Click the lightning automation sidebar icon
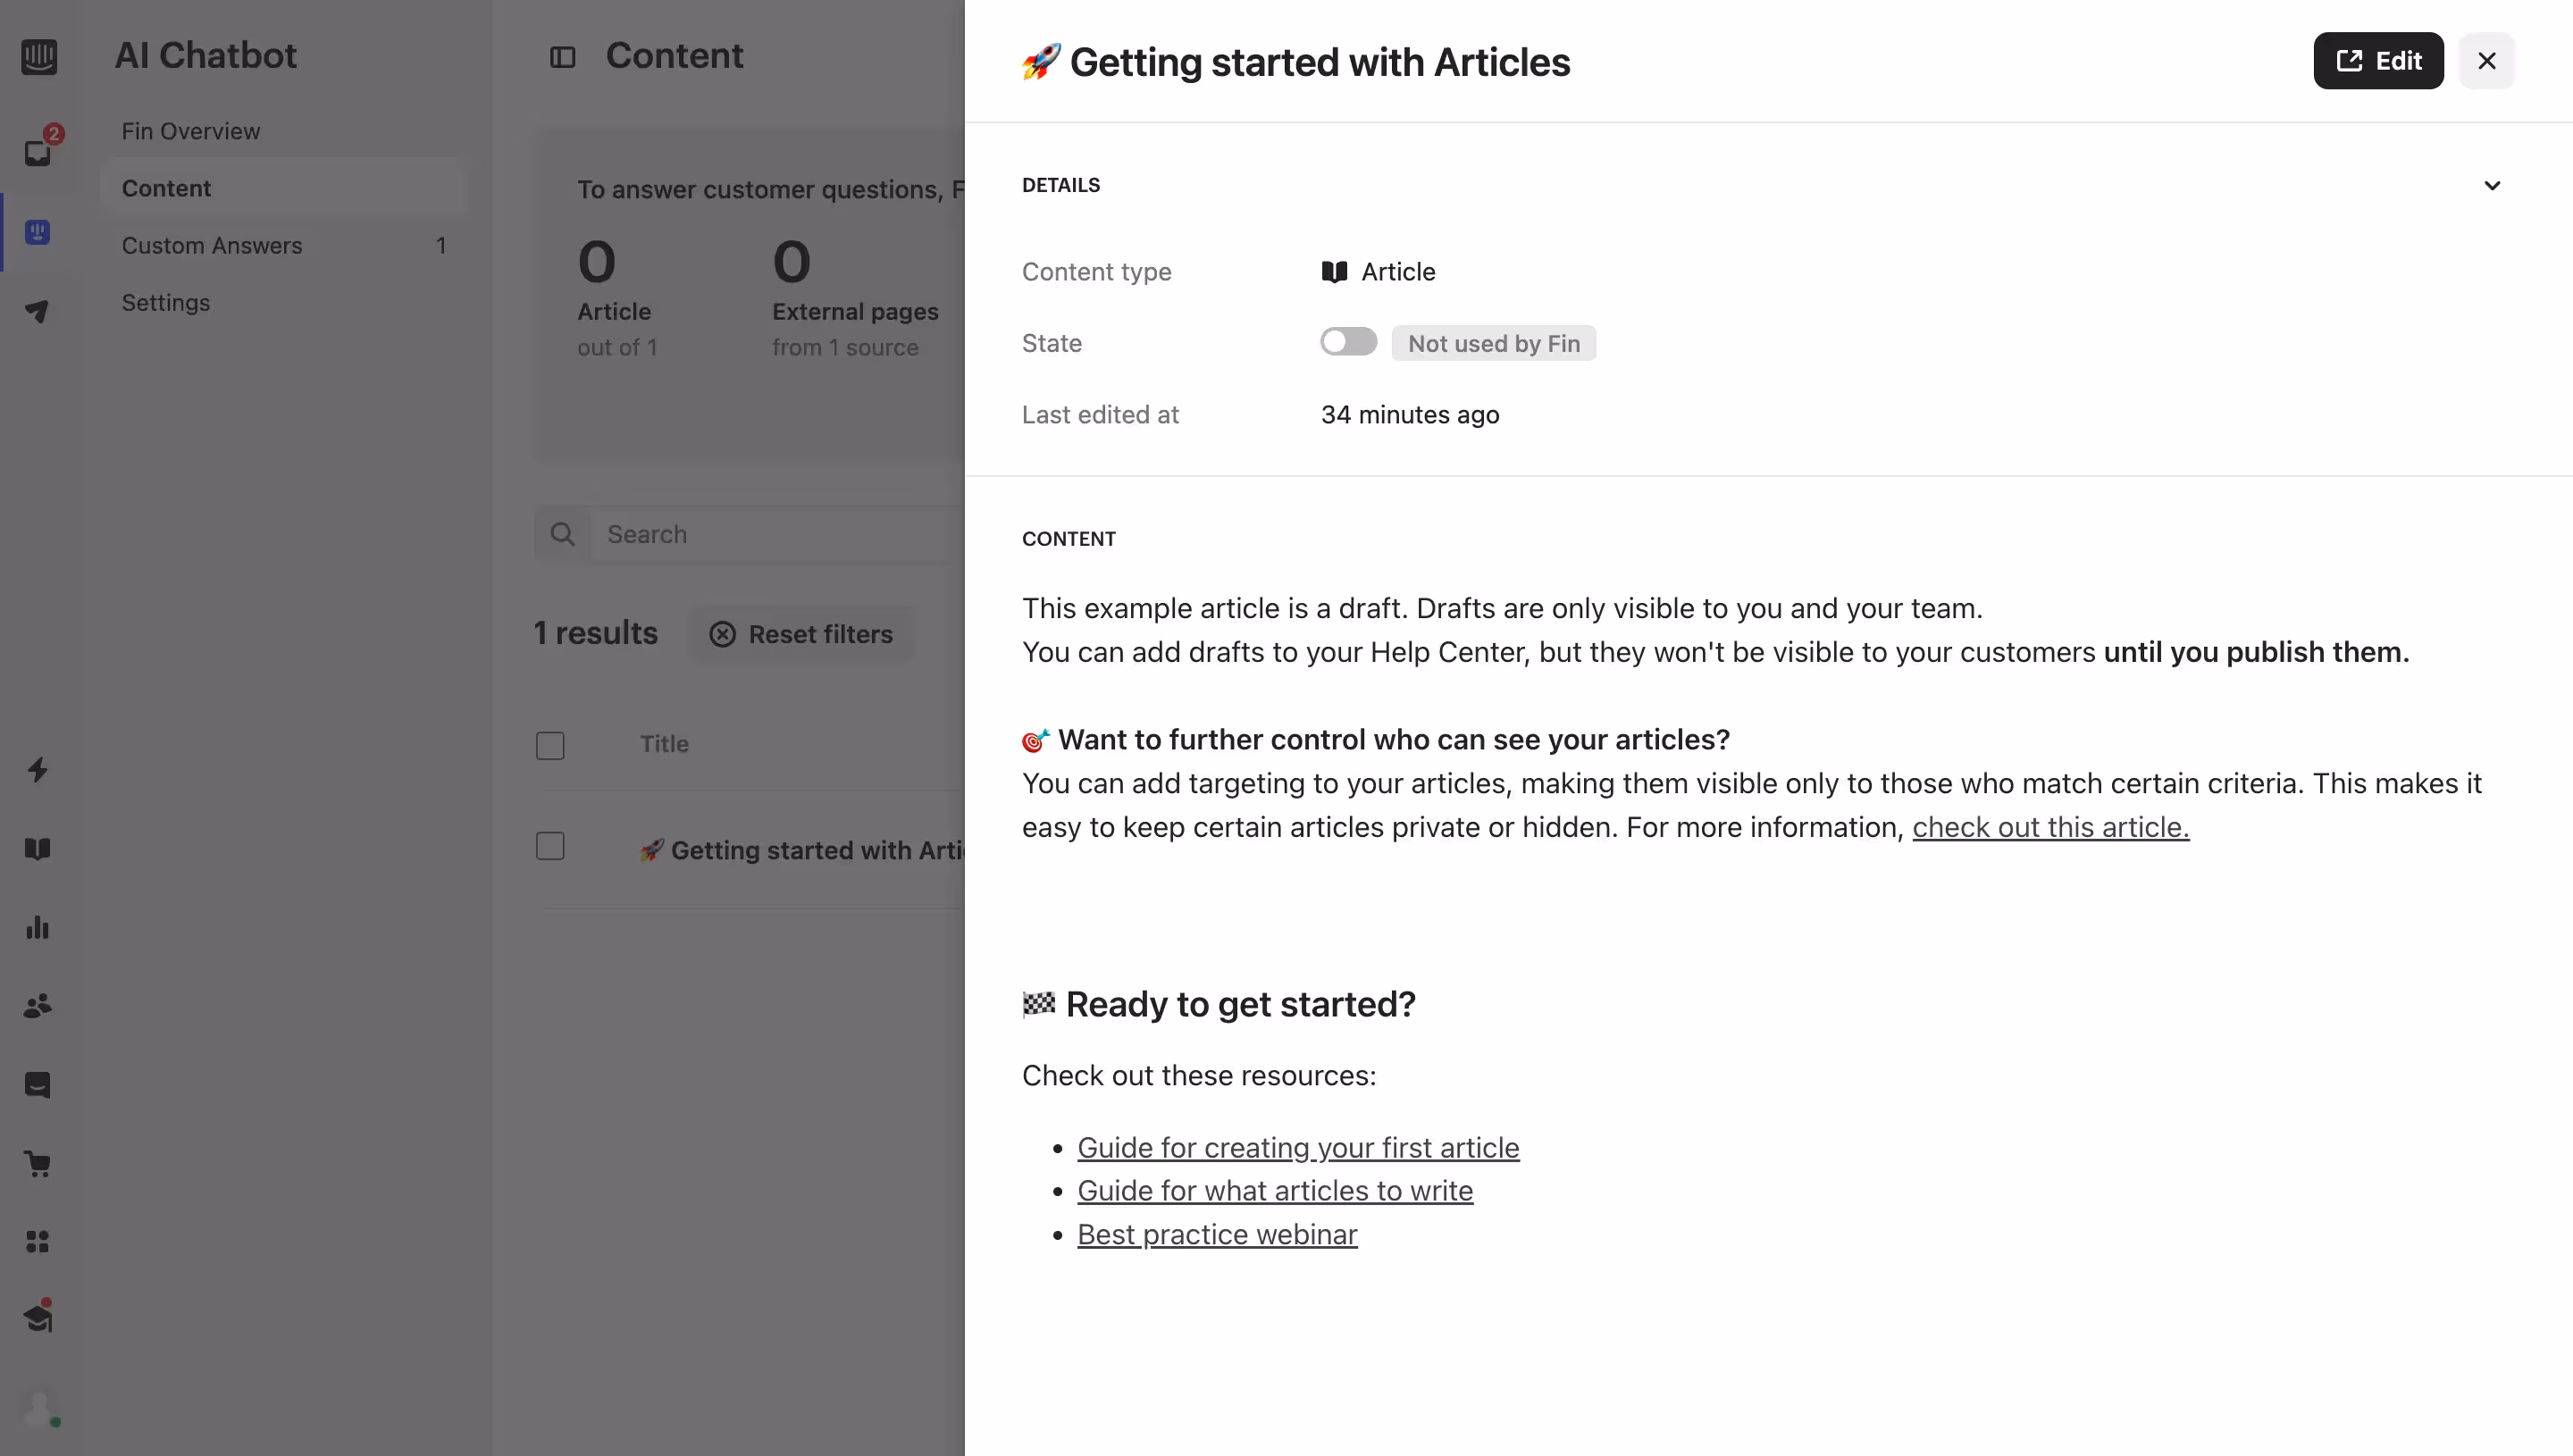Screen dimensions: 2573x1456 click(x=39, y=770)
